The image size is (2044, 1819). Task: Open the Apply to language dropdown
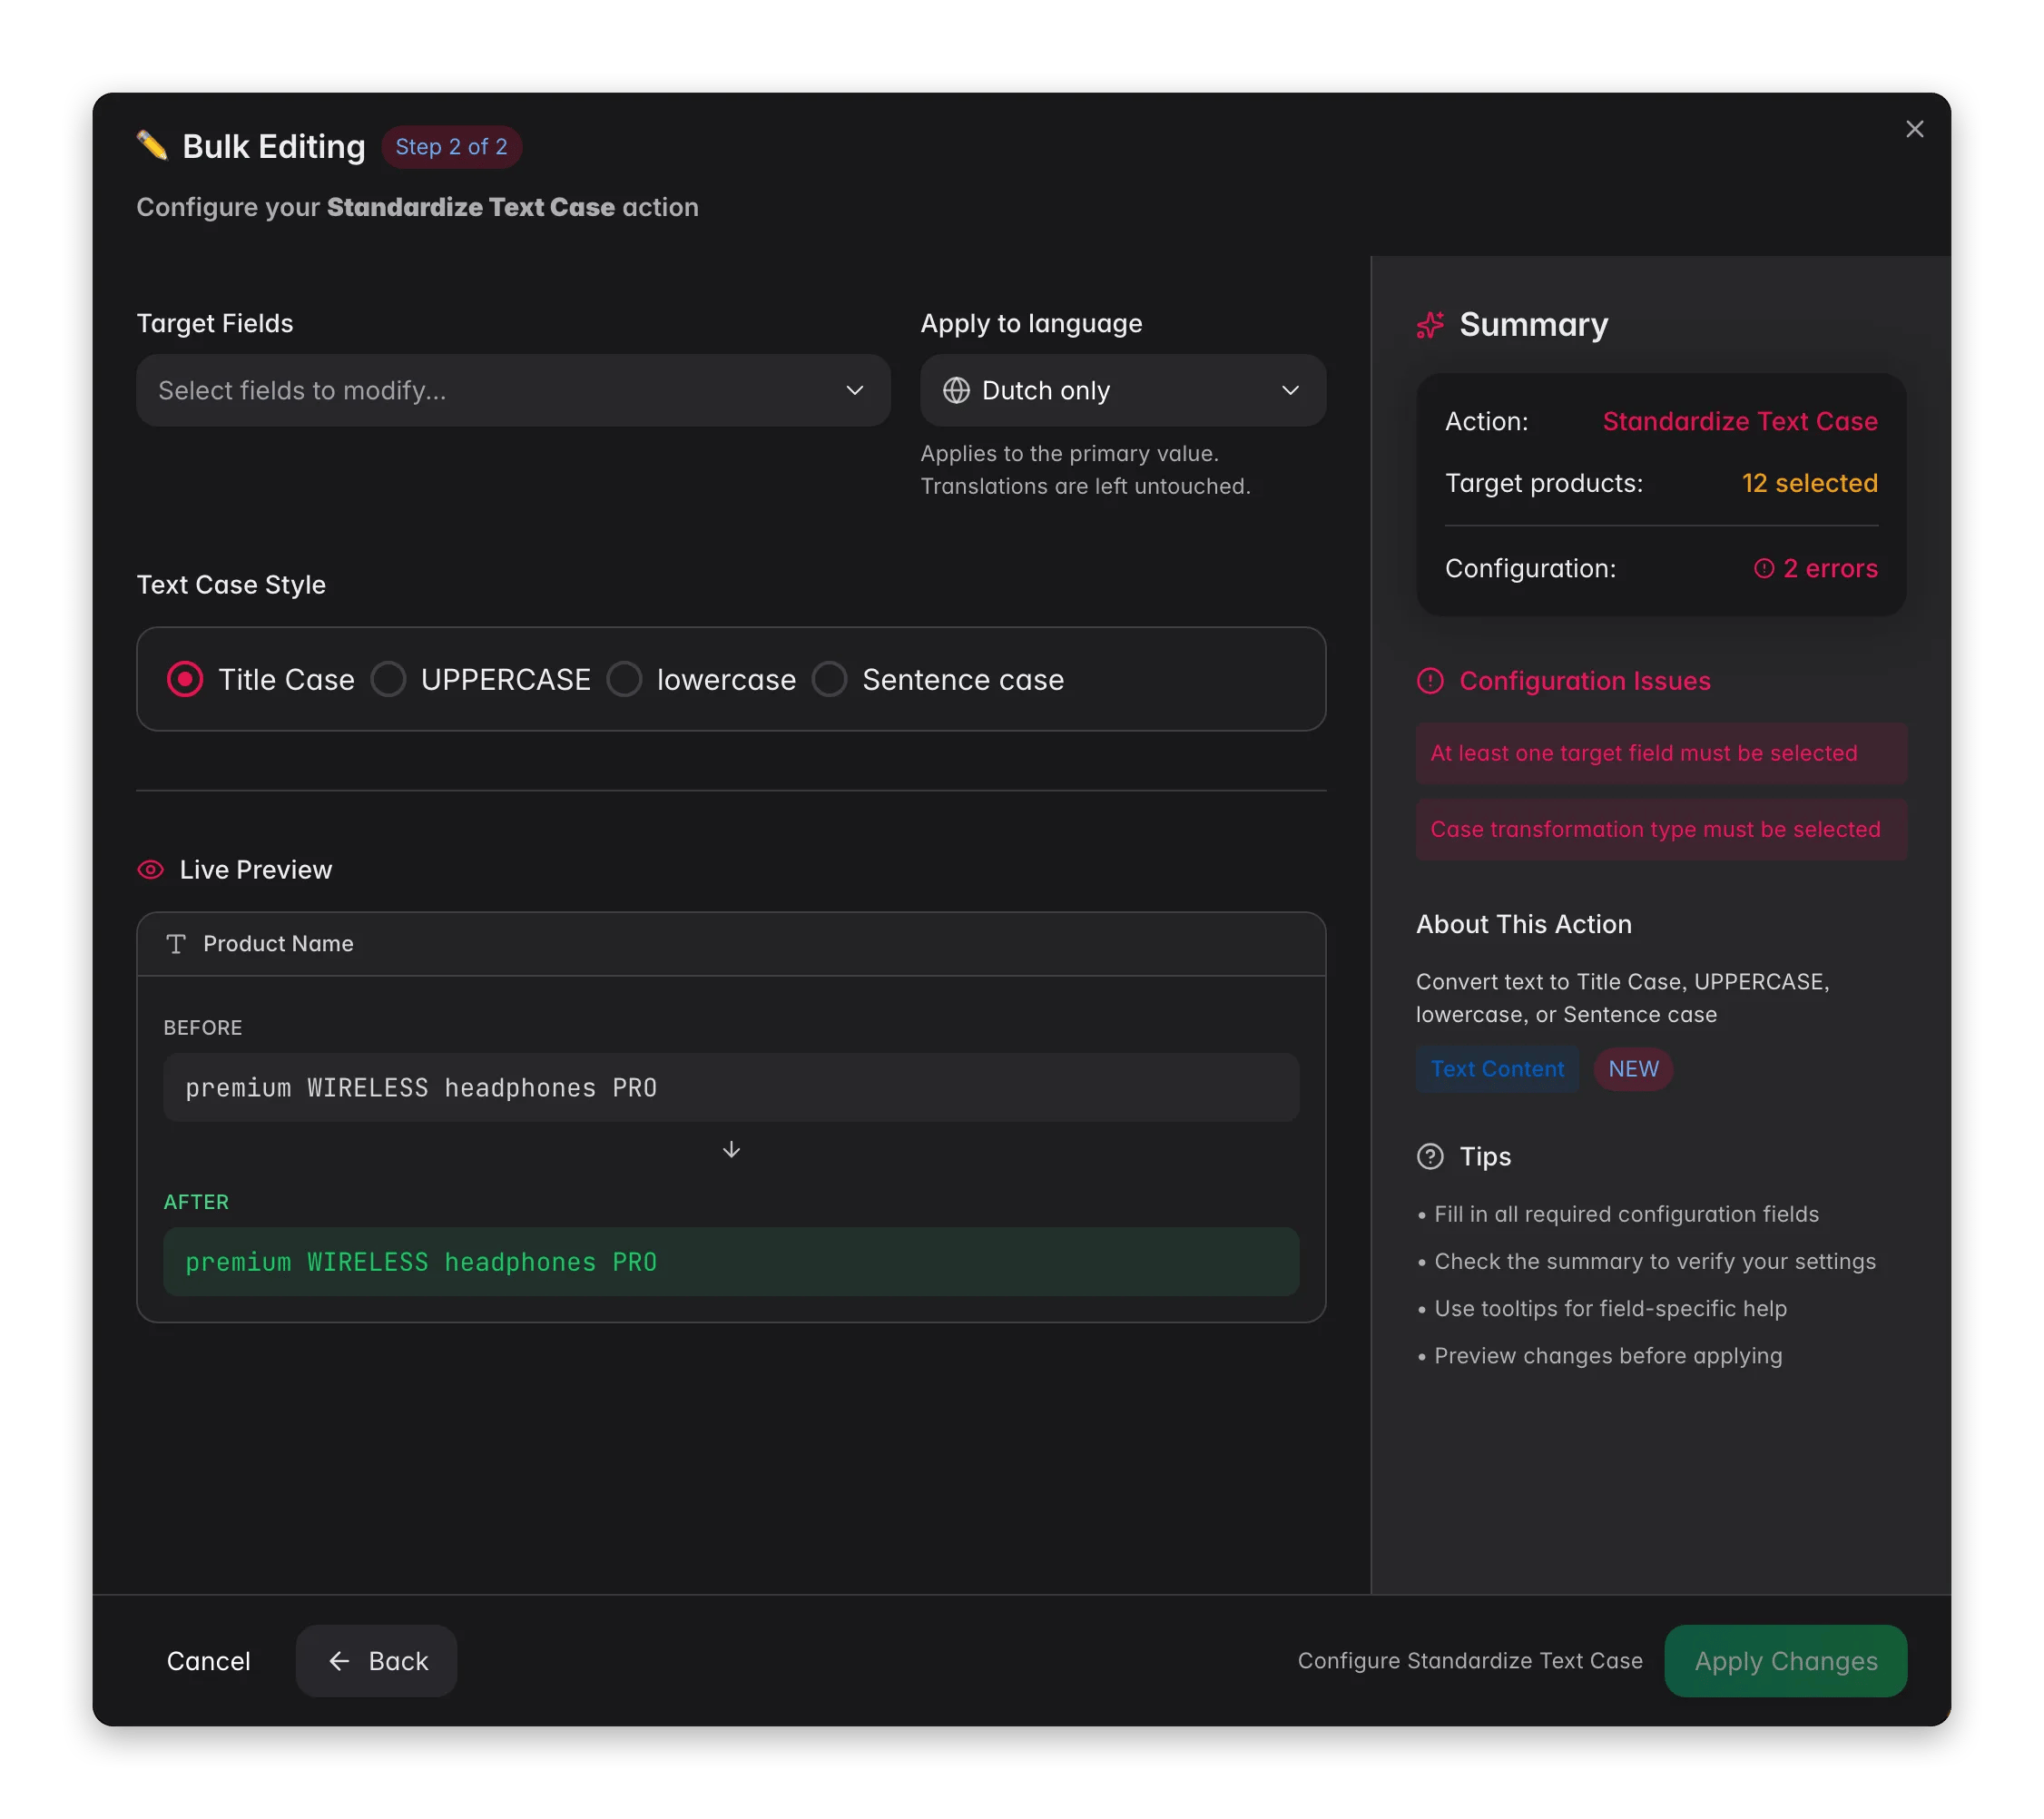(x=1123, y=390)
